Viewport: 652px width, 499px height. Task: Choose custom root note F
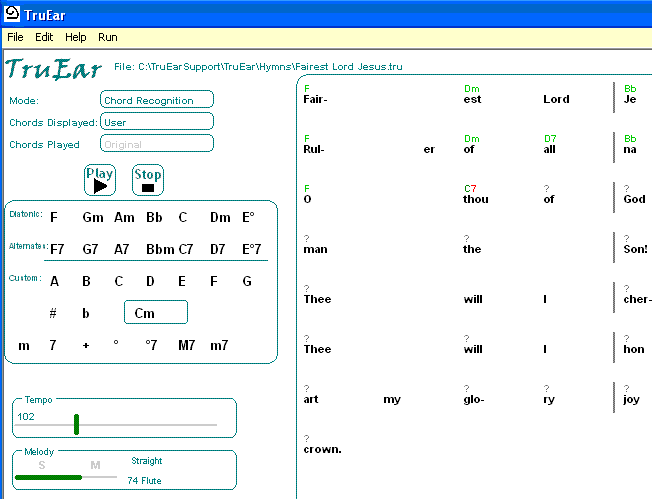[x=214, y=282]
